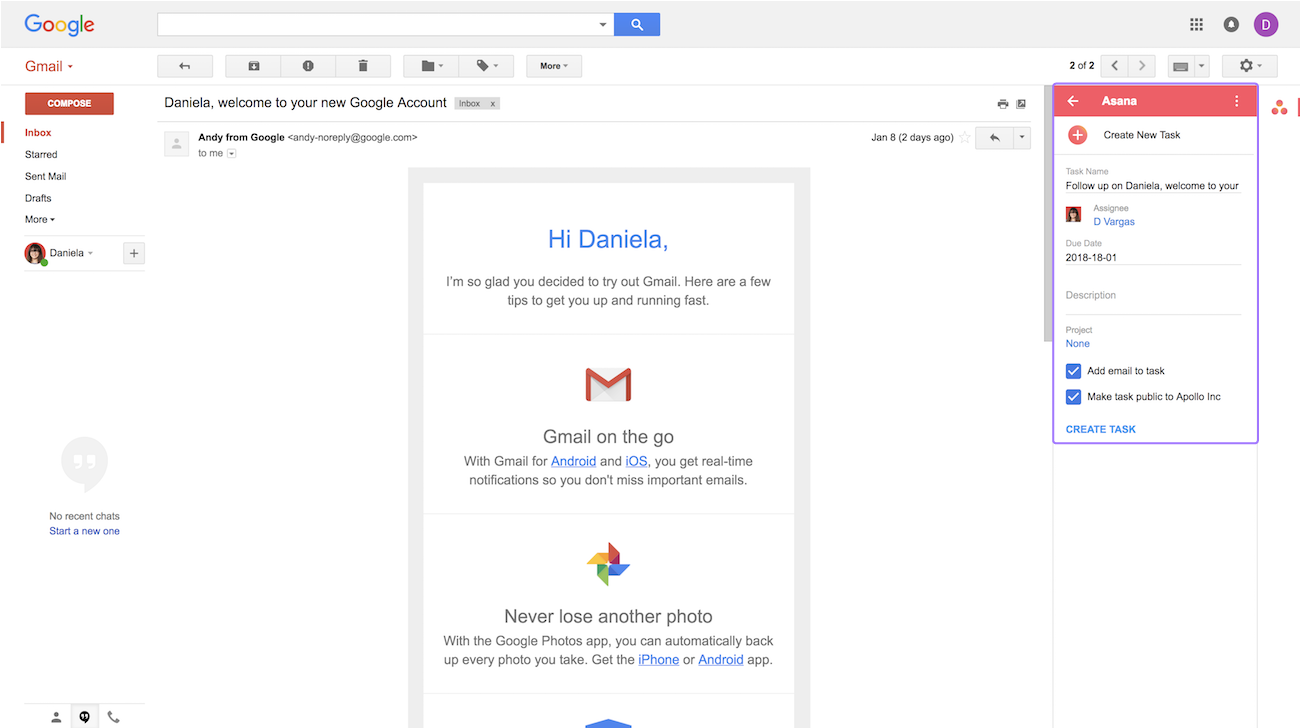Click Start a new one chat link
The image size is (1300, 728).
coord(84,531)
